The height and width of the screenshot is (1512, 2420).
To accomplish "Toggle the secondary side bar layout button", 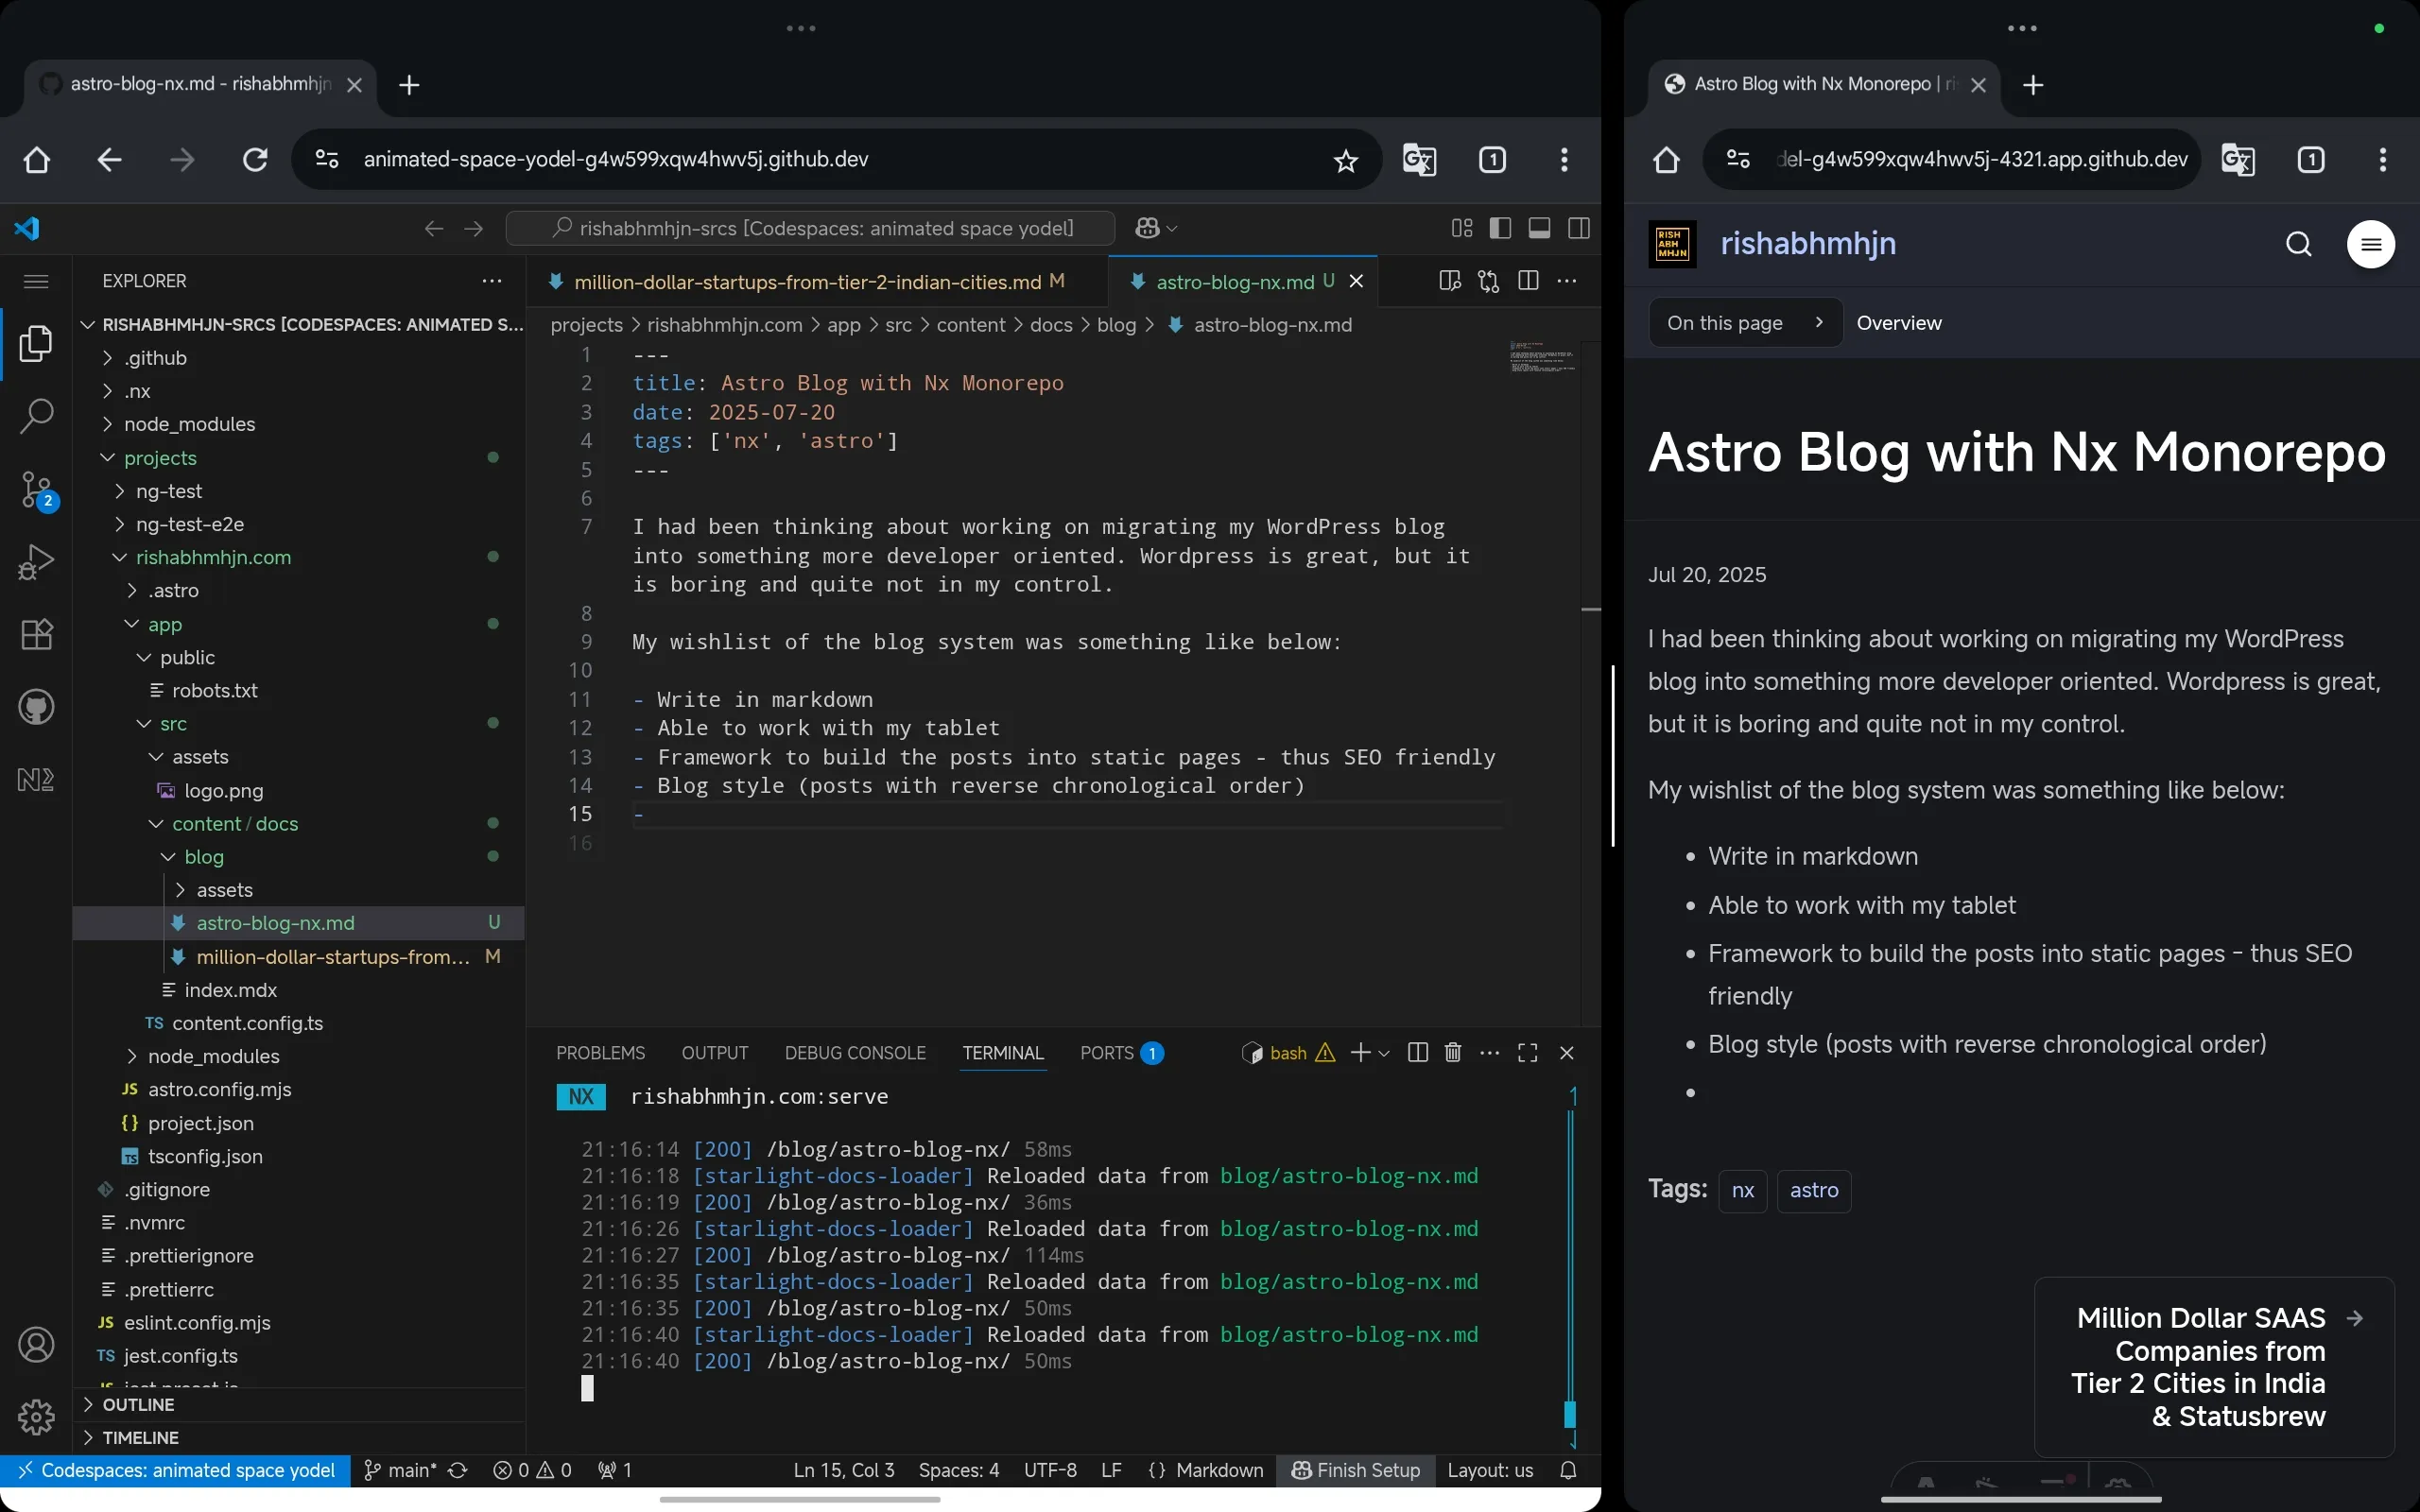I will [x=1579, y=228].
